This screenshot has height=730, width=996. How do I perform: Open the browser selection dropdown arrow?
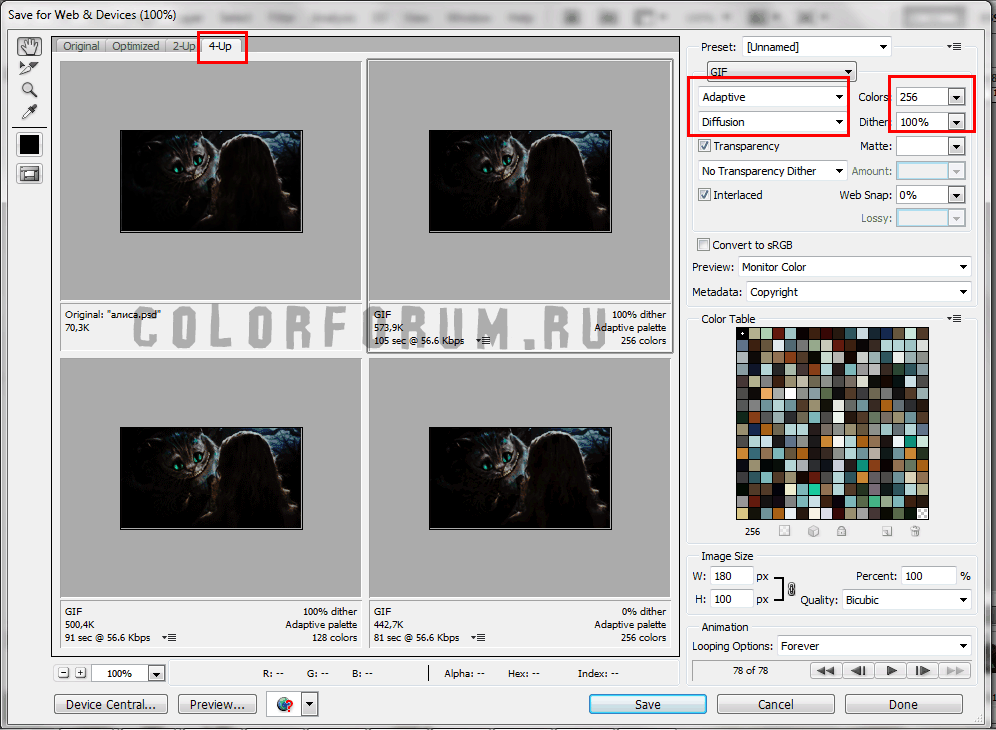click(310, 704)
